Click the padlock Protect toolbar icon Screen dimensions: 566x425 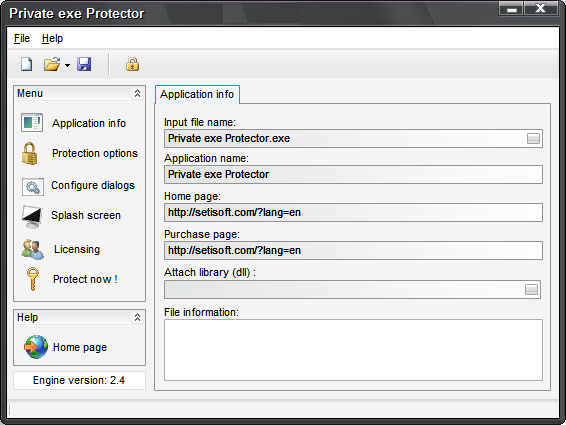[x=132, y=65]
